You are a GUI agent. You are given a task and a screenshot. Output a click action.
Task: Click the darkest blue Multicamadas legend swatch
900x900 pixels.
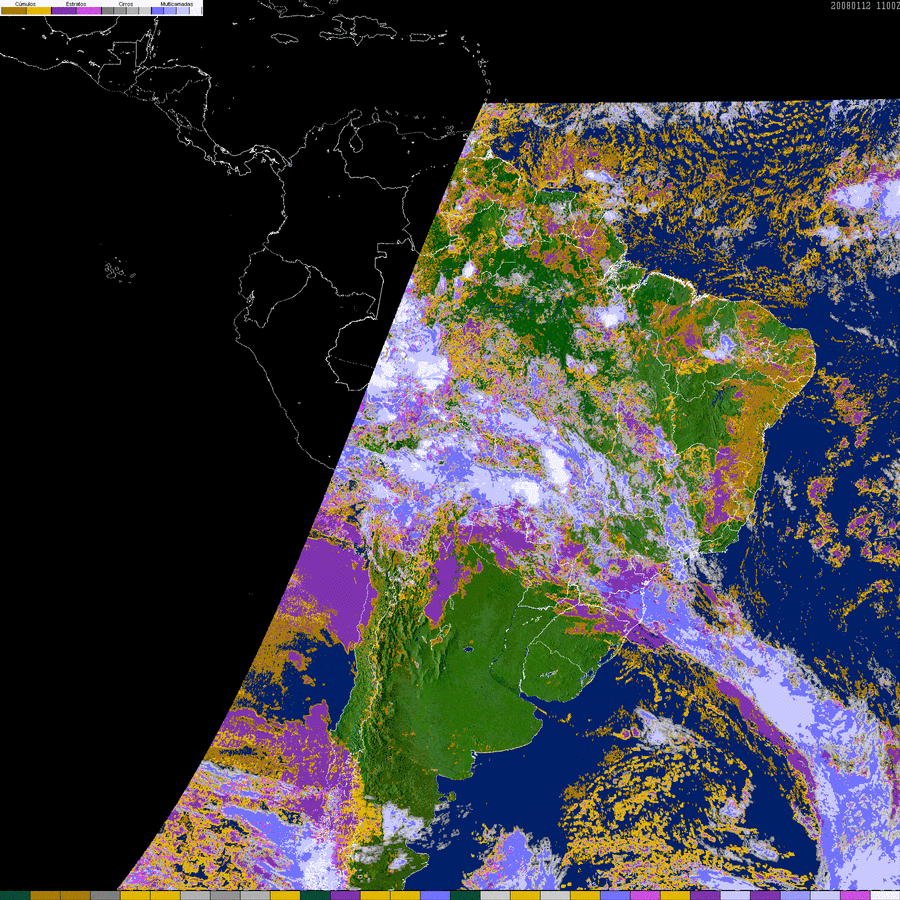[157, 10]
